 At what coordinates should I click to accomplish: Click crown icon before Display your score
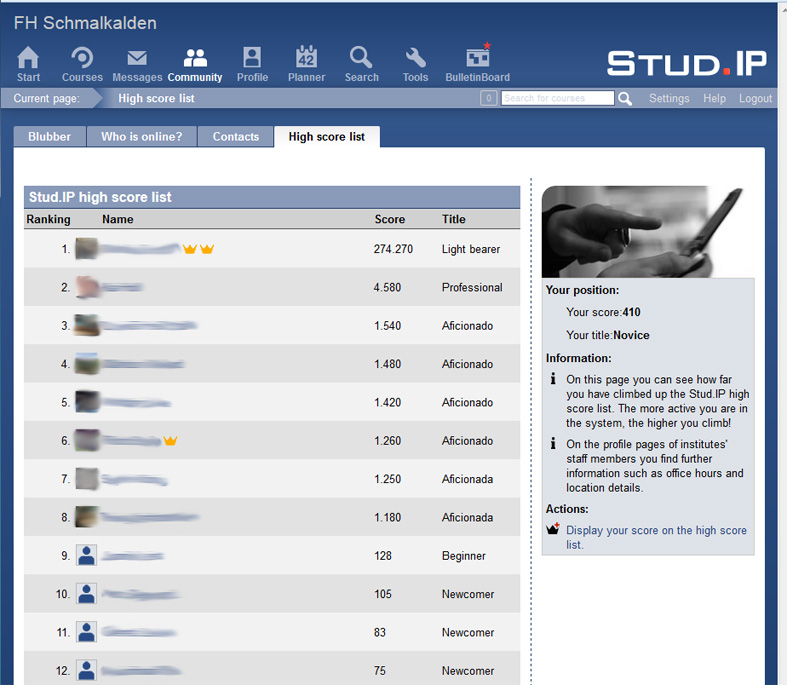[x=553, y=529]
